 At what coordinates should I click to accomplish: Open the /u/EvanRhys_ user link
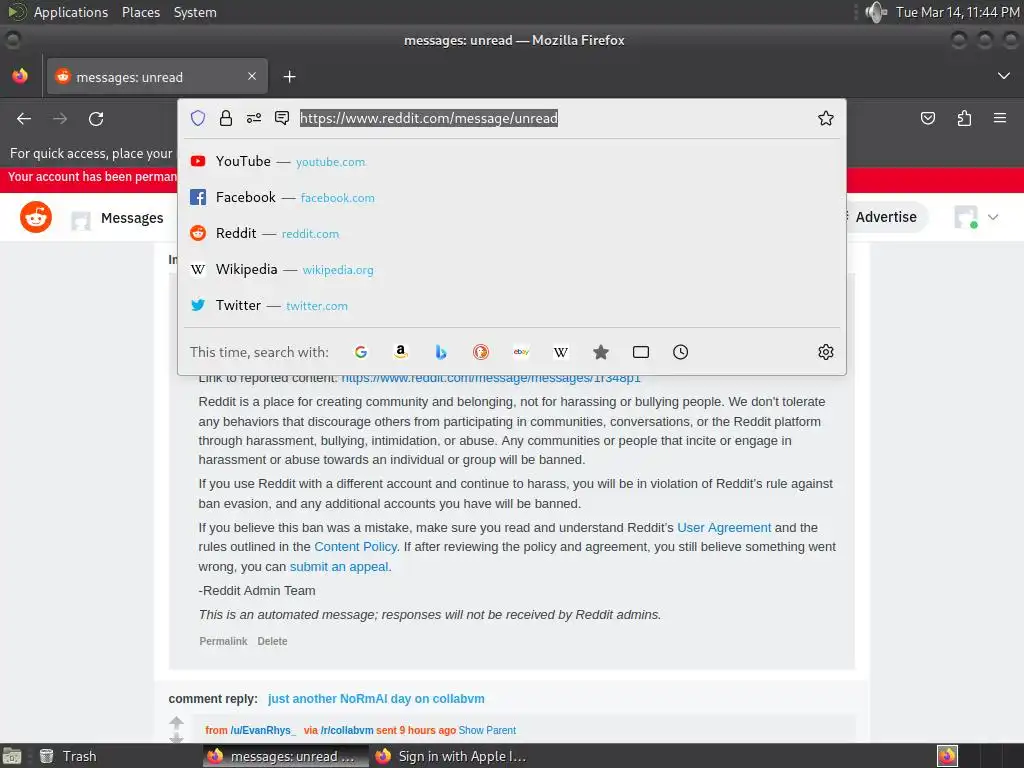point(263,730)
